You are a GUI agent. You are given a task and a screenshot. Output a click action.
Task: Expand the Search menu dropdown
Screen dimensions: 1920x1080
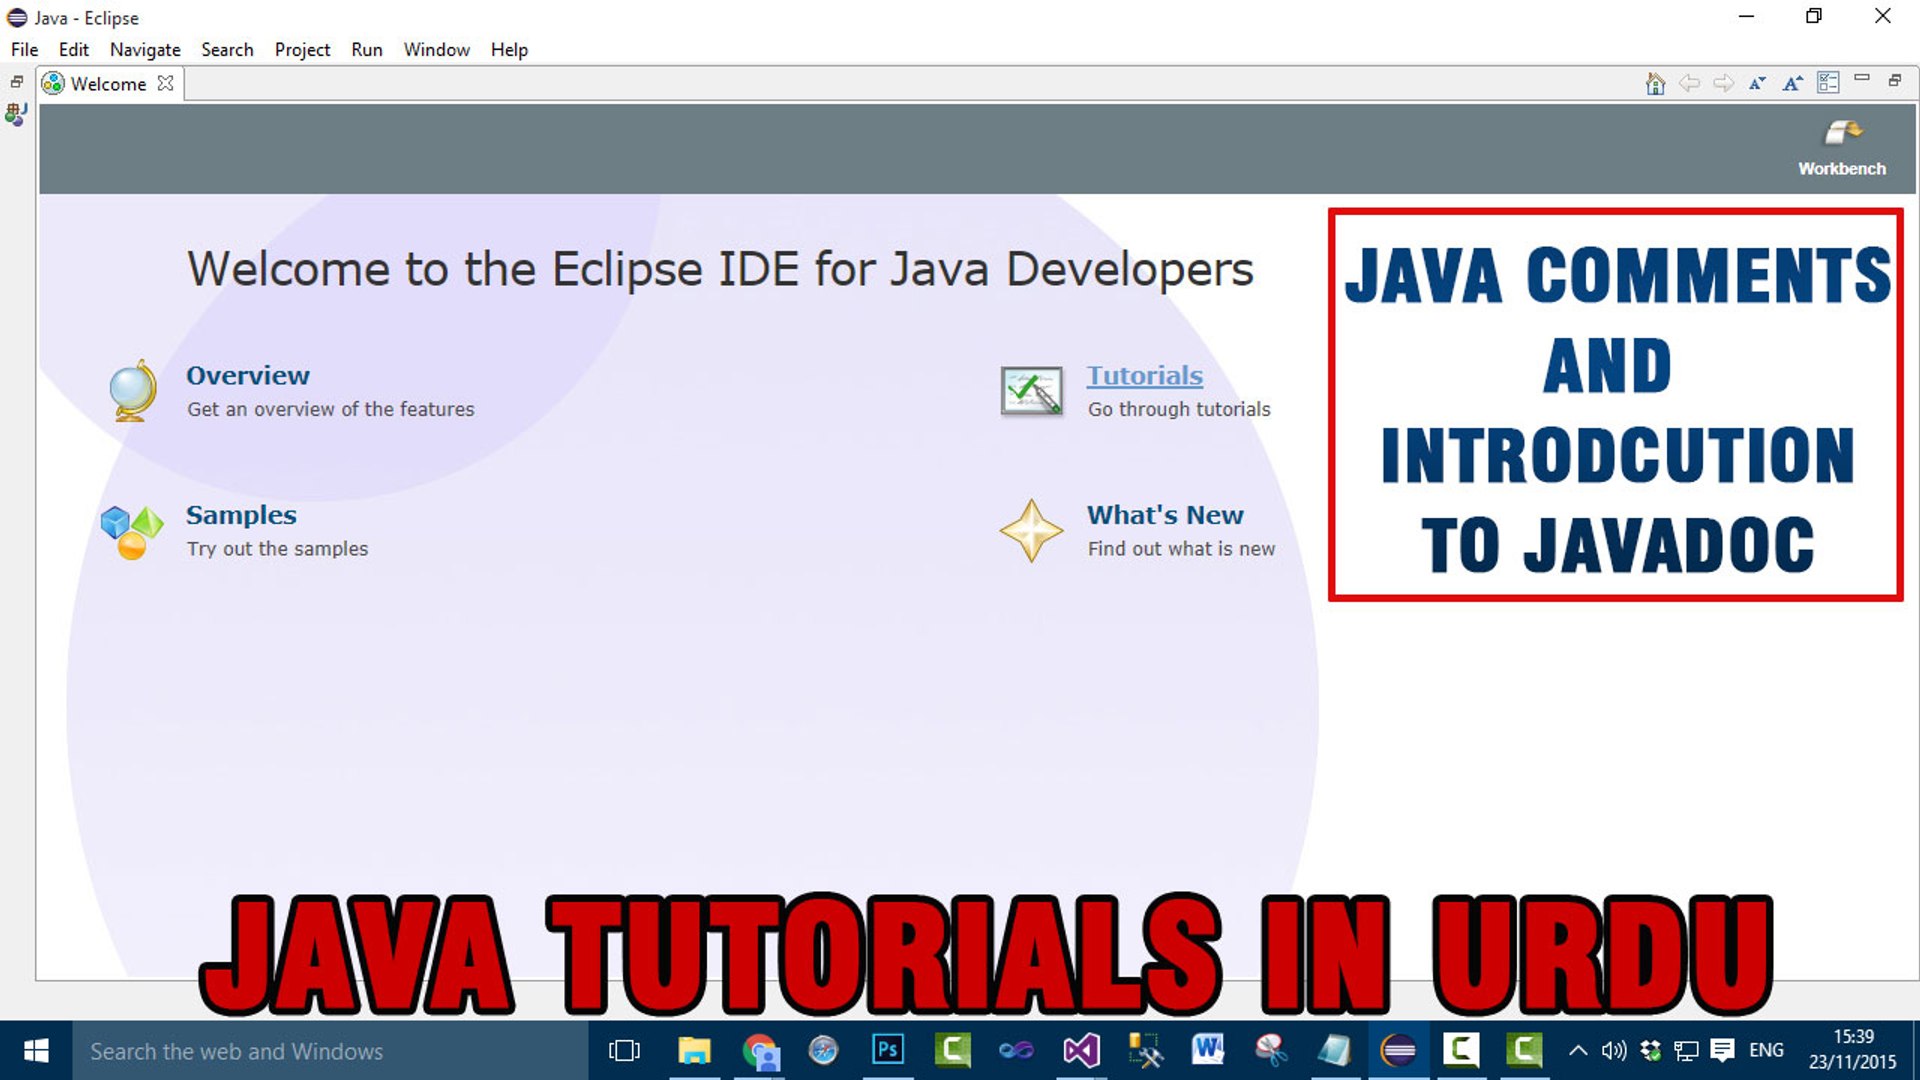coord(227,50)
